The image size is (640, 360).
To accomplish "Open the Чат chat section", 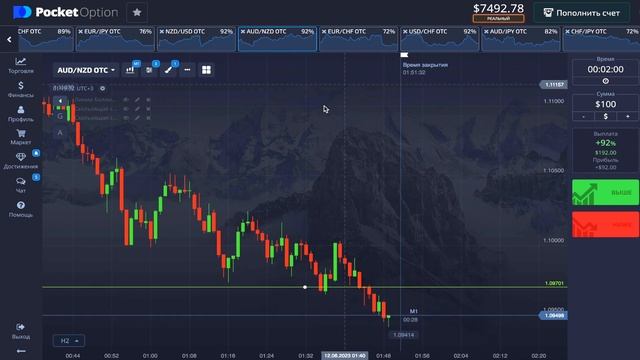I will [20, 185].
